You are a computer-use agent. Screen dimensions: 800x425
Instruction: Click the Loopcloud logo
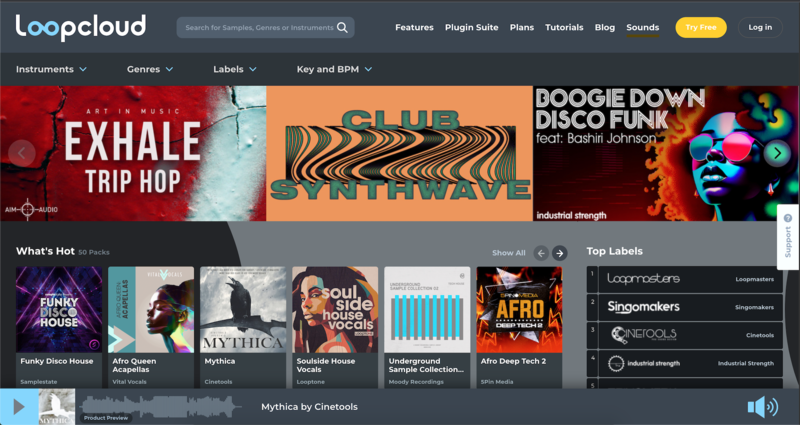(81, 27)
